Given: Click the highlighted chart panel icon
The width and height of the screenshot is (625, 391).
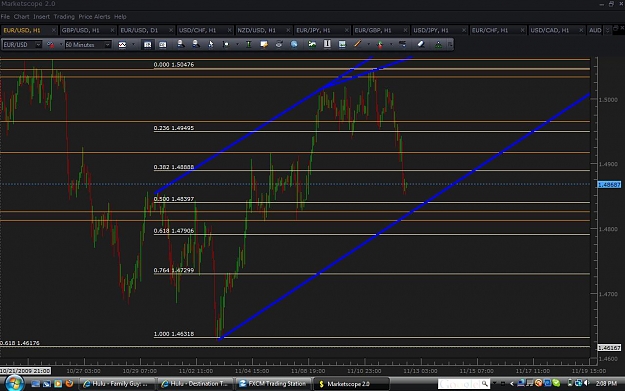Looking at the screenshot, I should (x=147, y=45).
